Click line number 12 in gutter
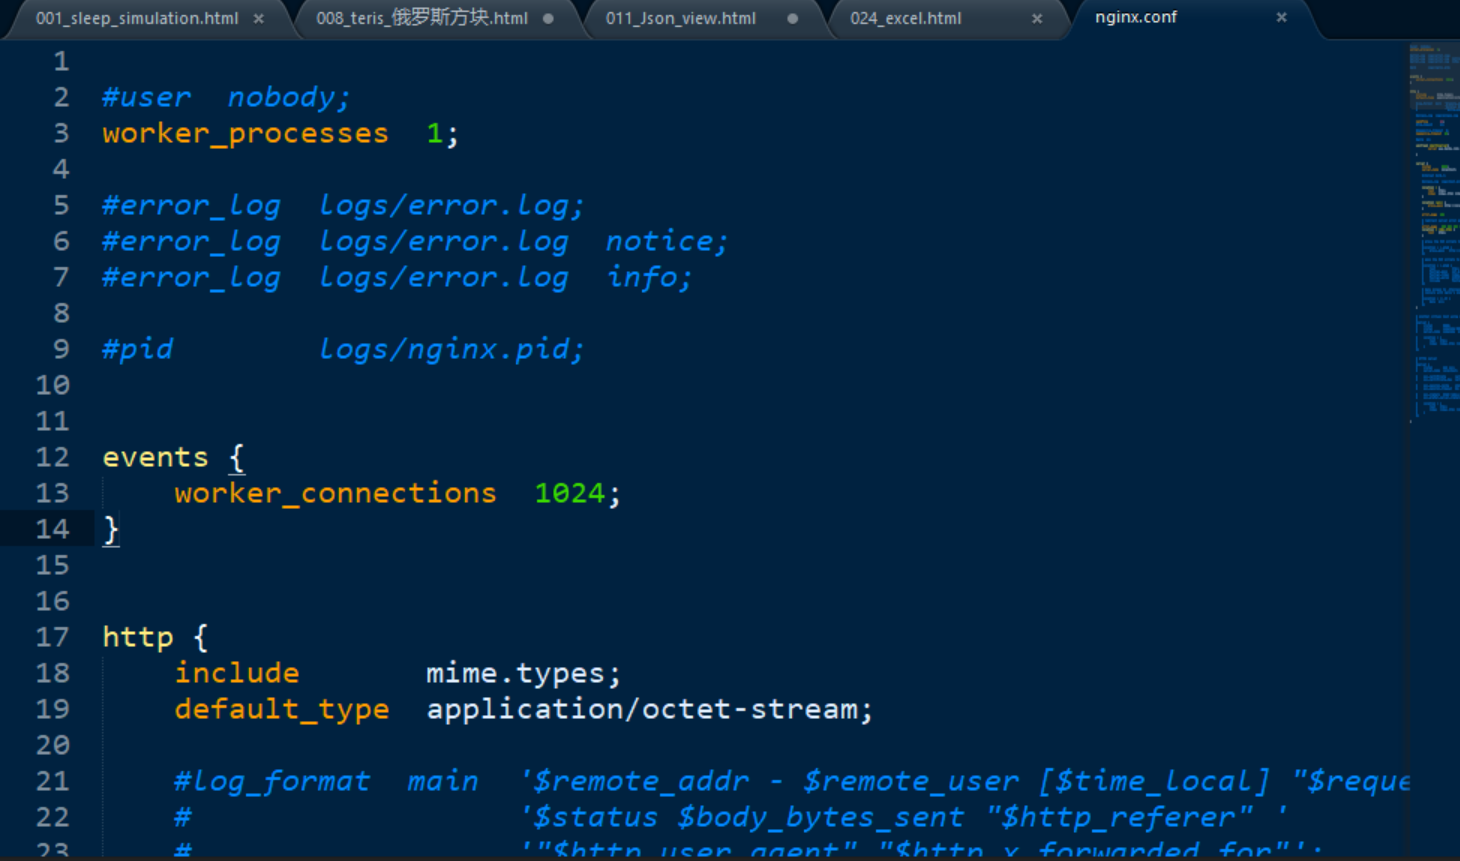This screenshot has width=1460, height=861. (53, 457)
